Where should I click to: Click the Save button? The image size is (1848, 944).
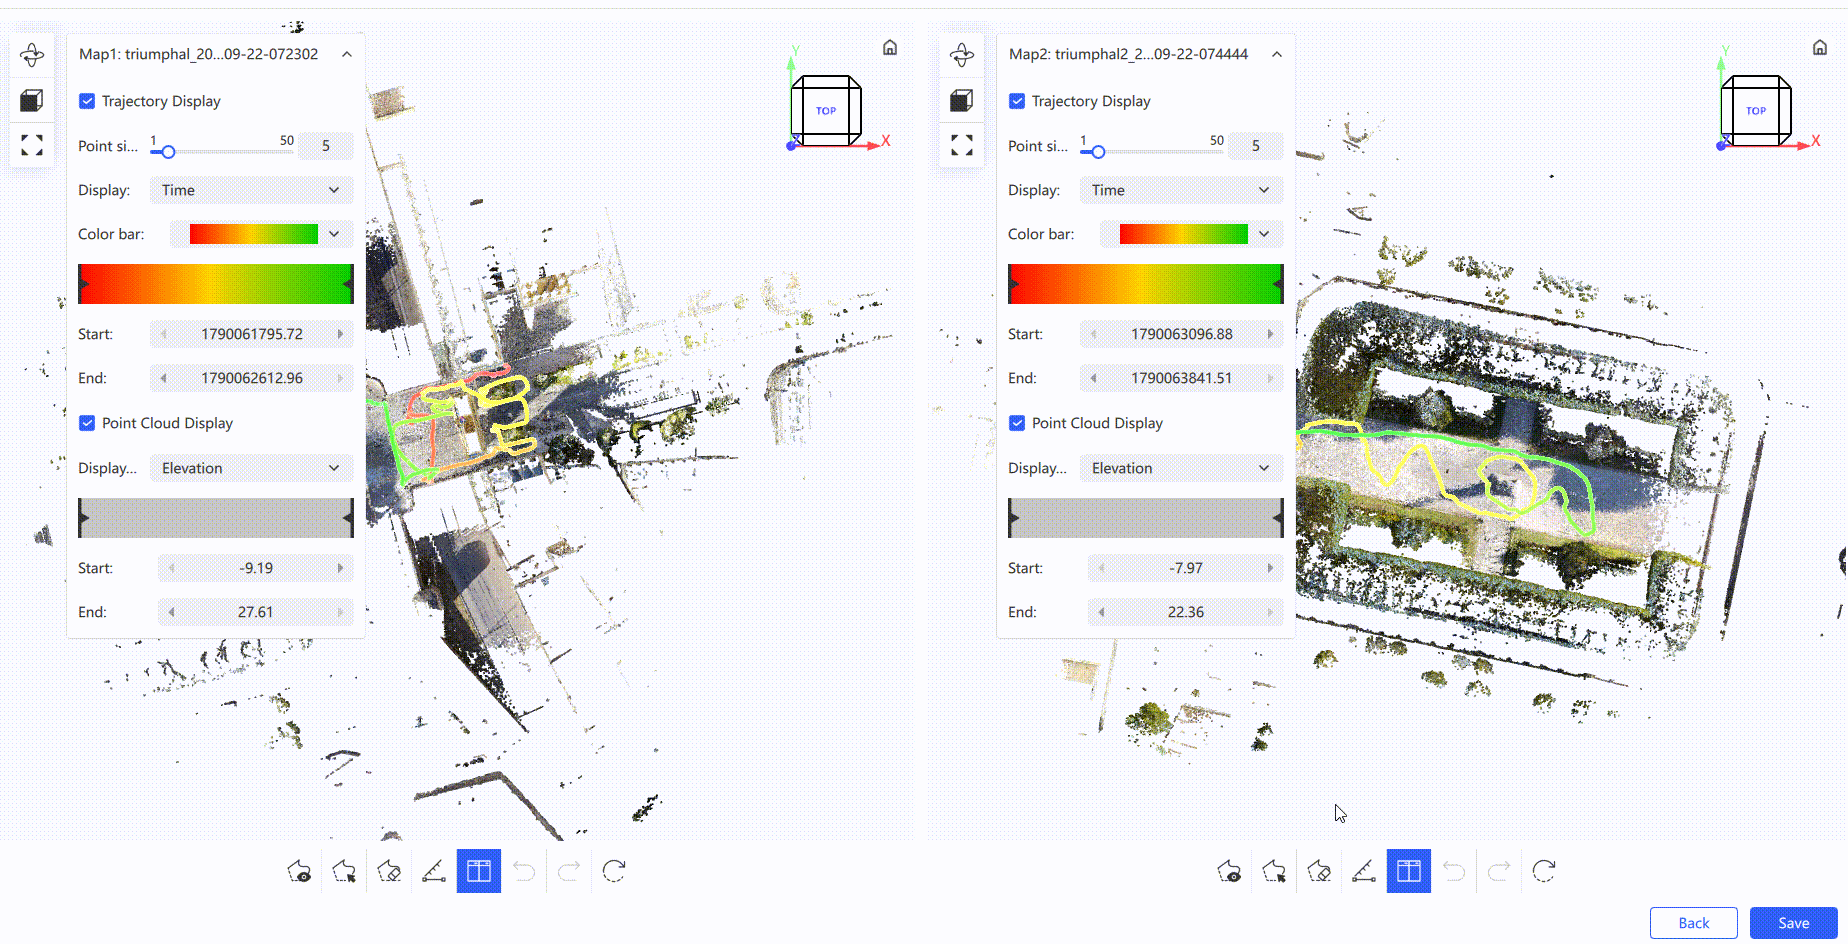1794,923
